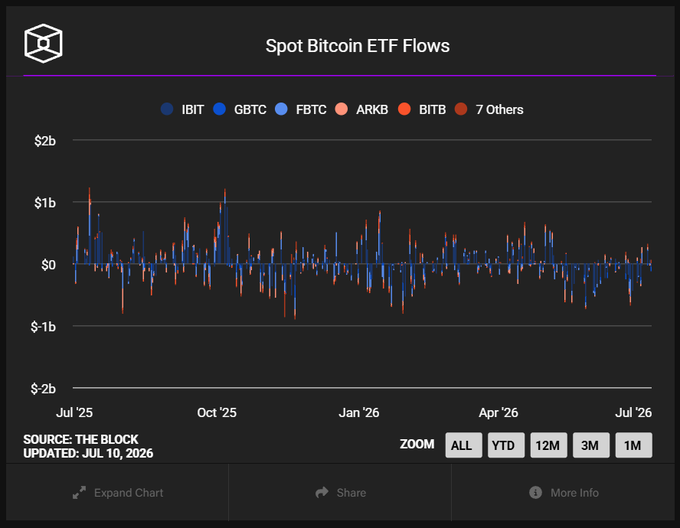680x528 pixels.
Task: Set zoom range to ALL
Action: coord(464,445)
